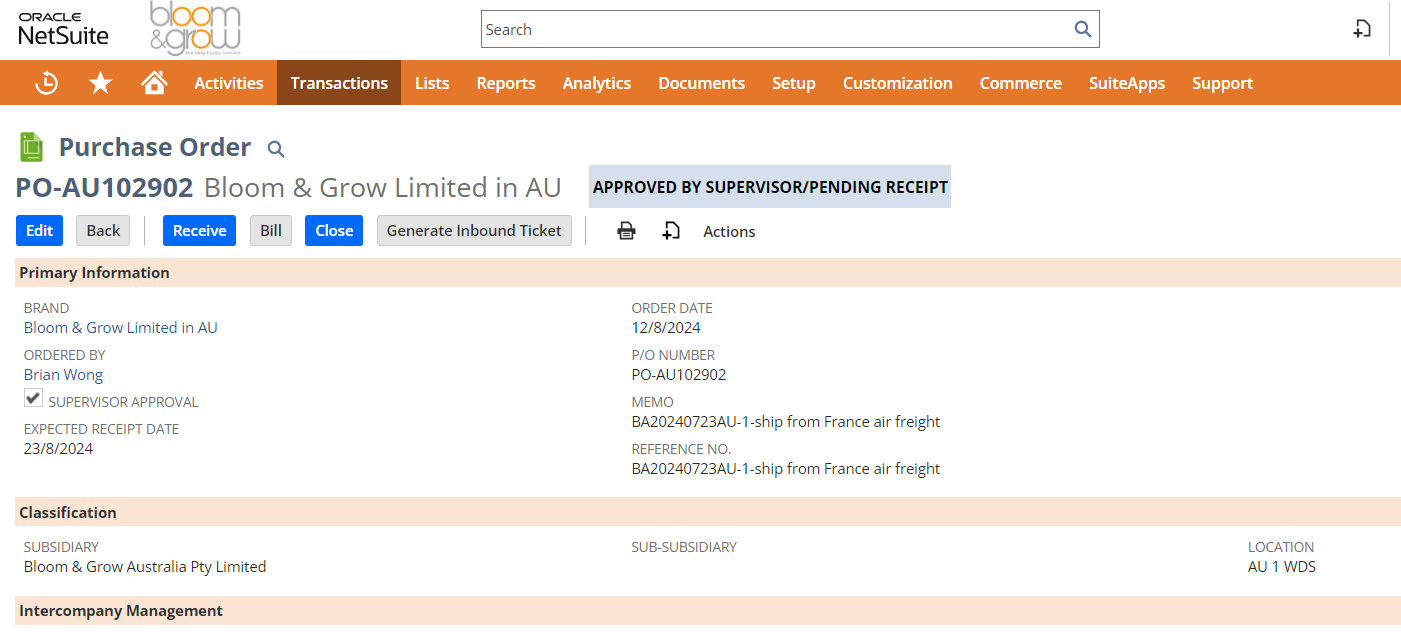Image resolution: width=1401 pixels, height=638 pixels.
Task: Click the Memo field value text
Action: coord(786,422)
